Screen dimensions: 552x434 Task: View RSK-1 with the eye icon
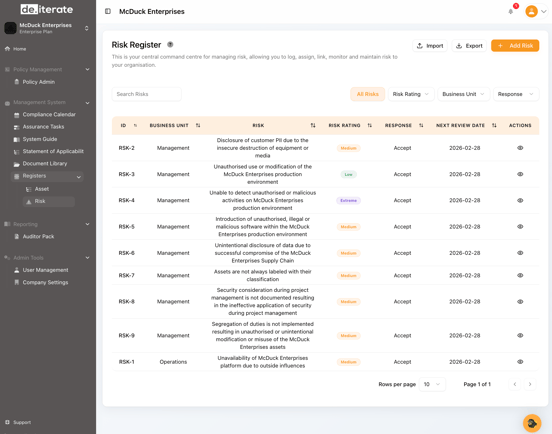pos(520,362)
